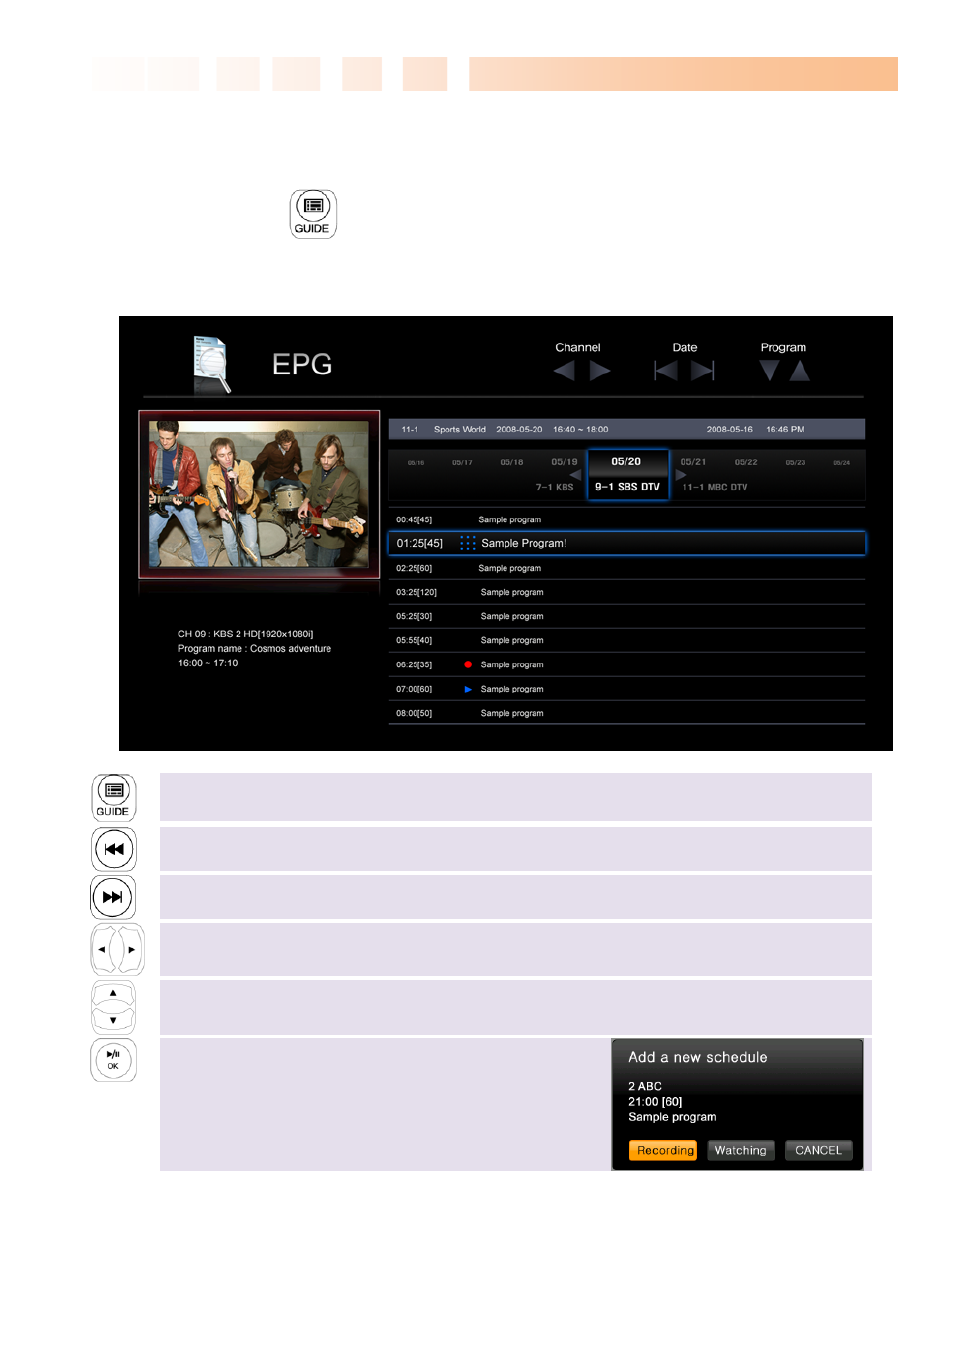Select the 05/17 date tab
The image size is (954, 1350).
pos(462,463)
